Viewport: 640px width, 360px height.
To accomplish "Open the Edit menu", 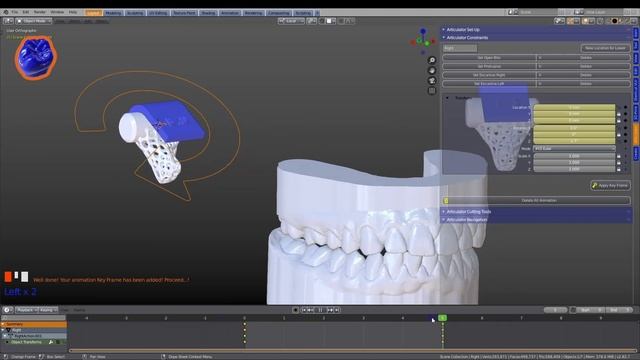I will (26, 12).
